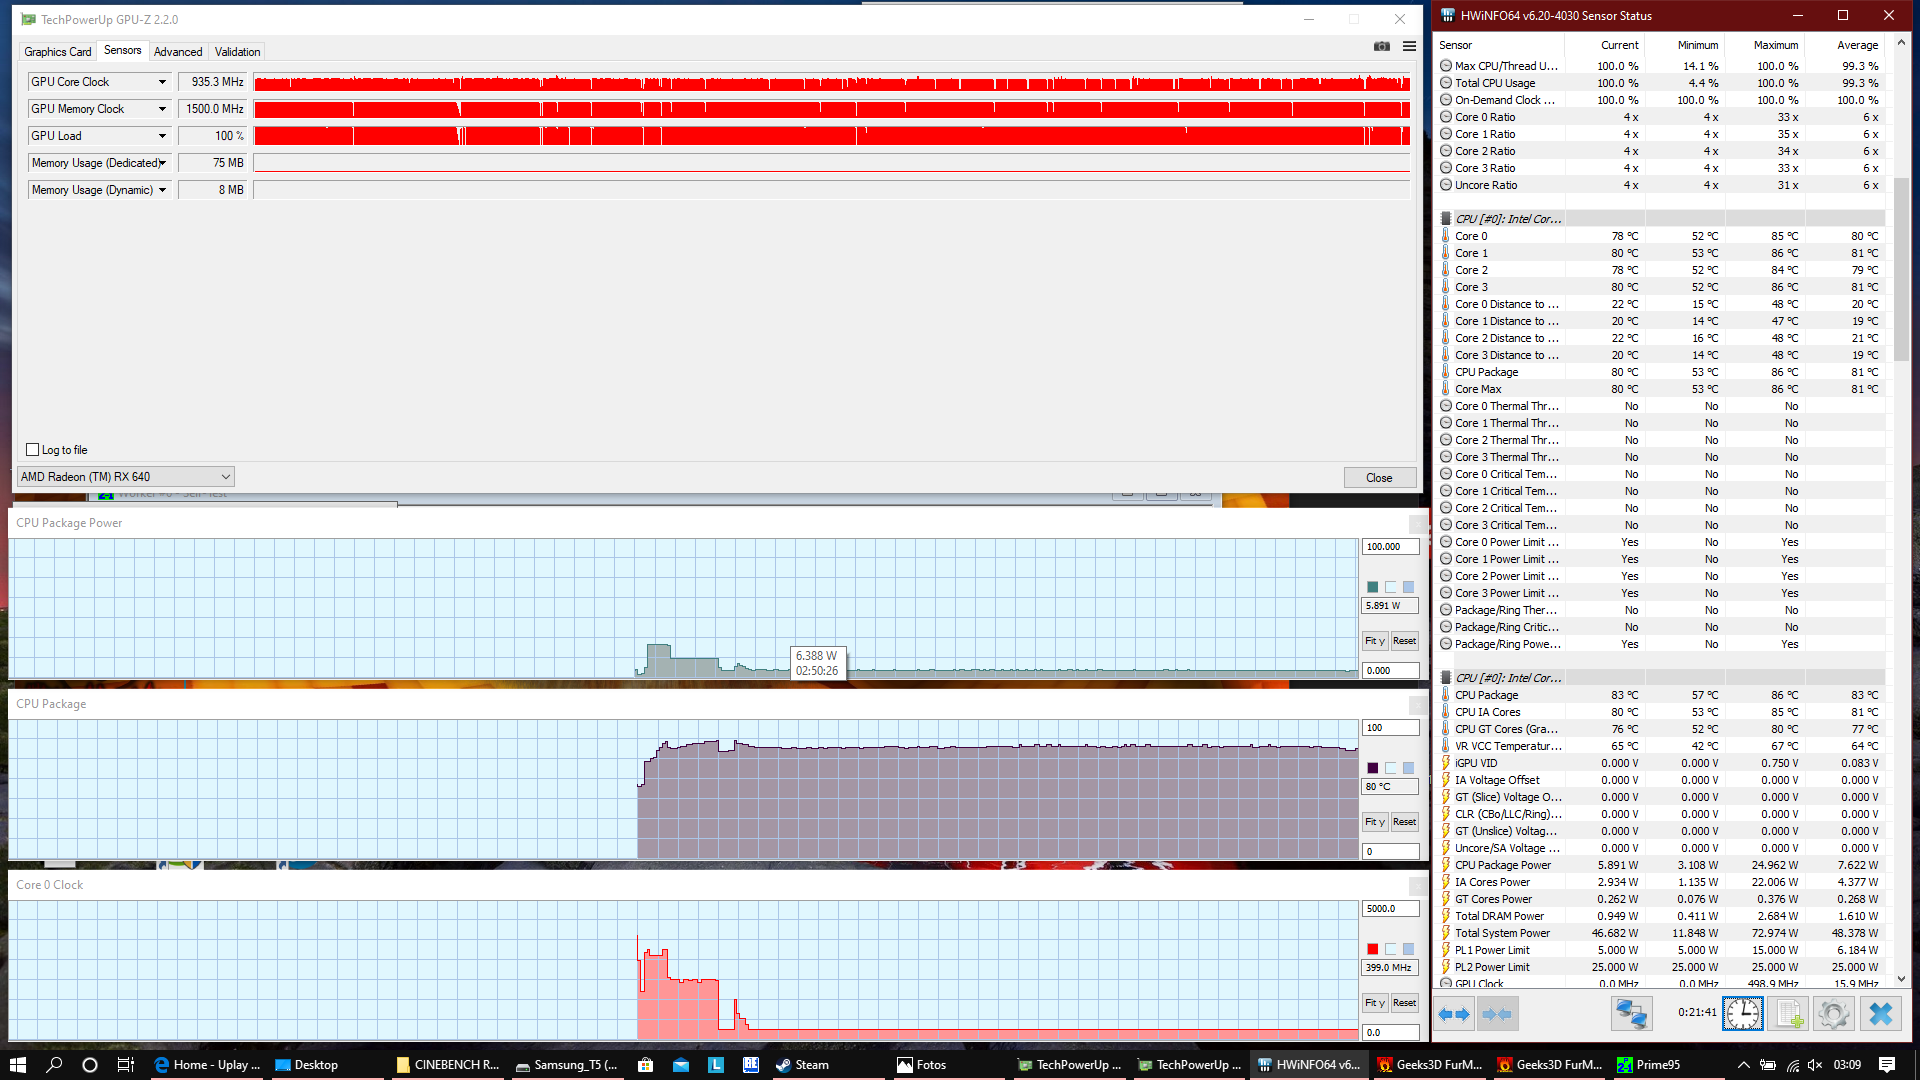Switch to the Graphics Card tab
This screenshot has width=1920, height=1080.
tap(57, 52)
